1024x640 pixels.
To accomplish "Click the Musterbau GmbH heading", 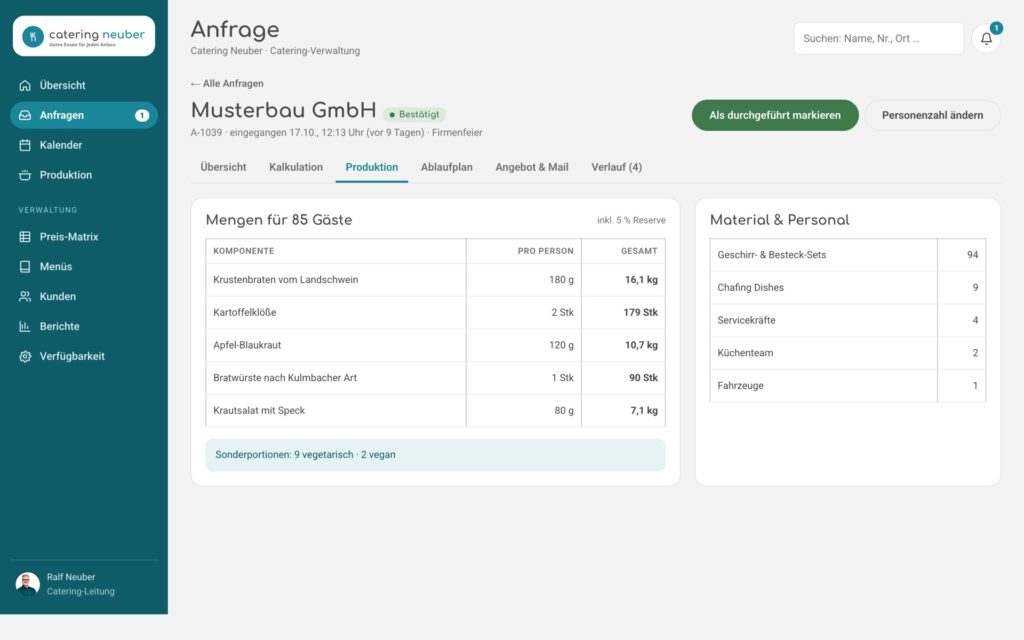I will coord(283,110).
